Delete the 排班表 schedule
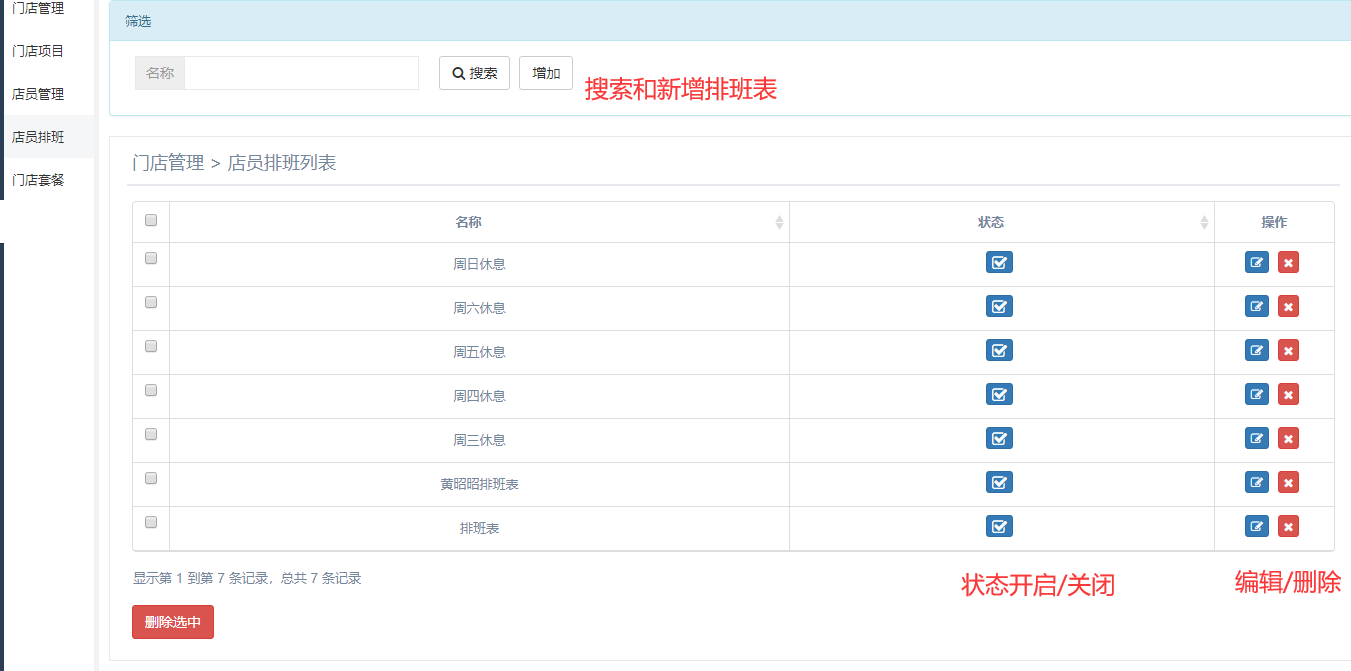1351x671 pixels. click(x=1288, y=526)
